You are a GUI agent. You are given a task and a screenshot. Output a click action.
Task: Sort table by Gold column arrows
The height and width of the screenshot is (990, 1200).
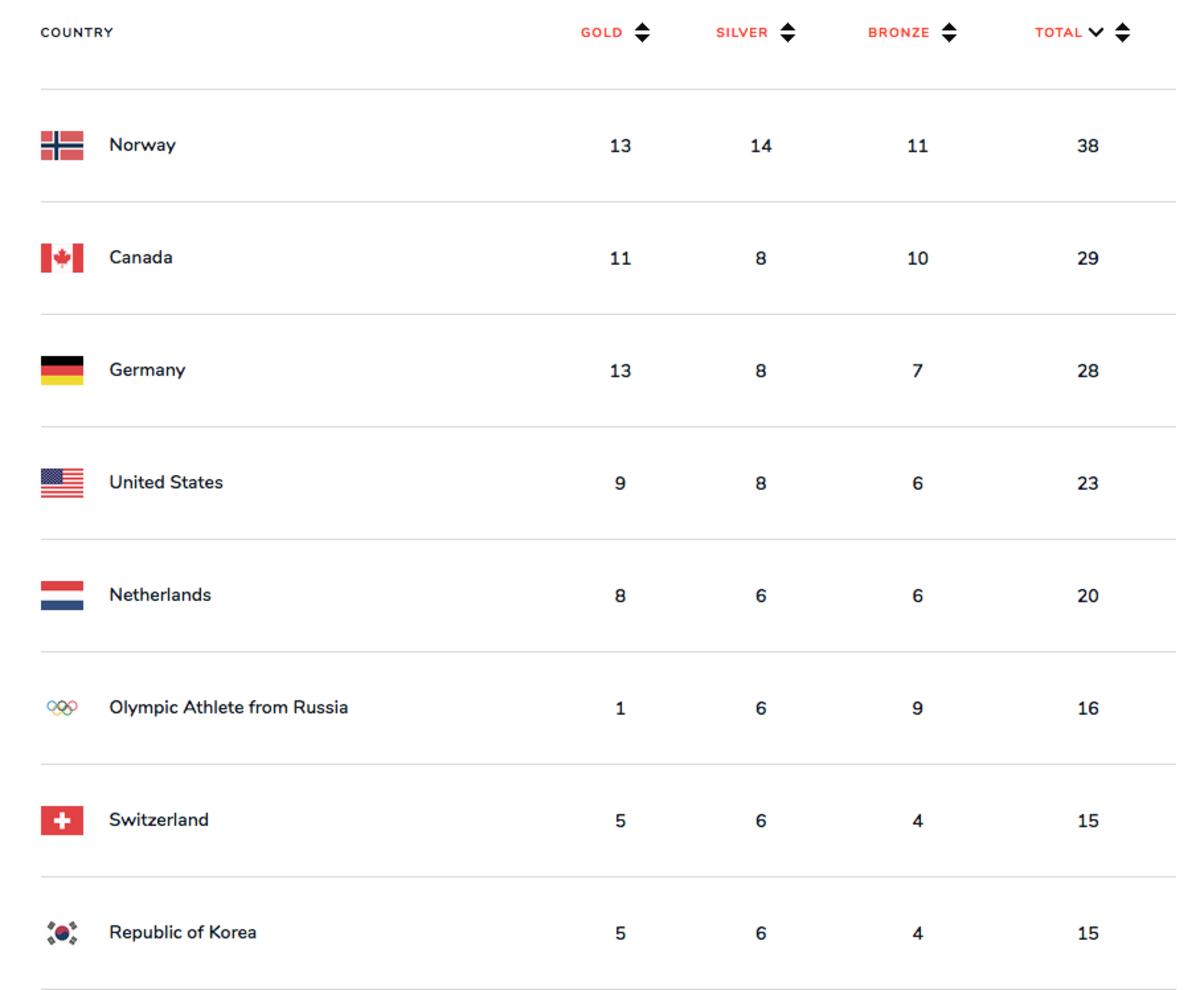(642, 33)
